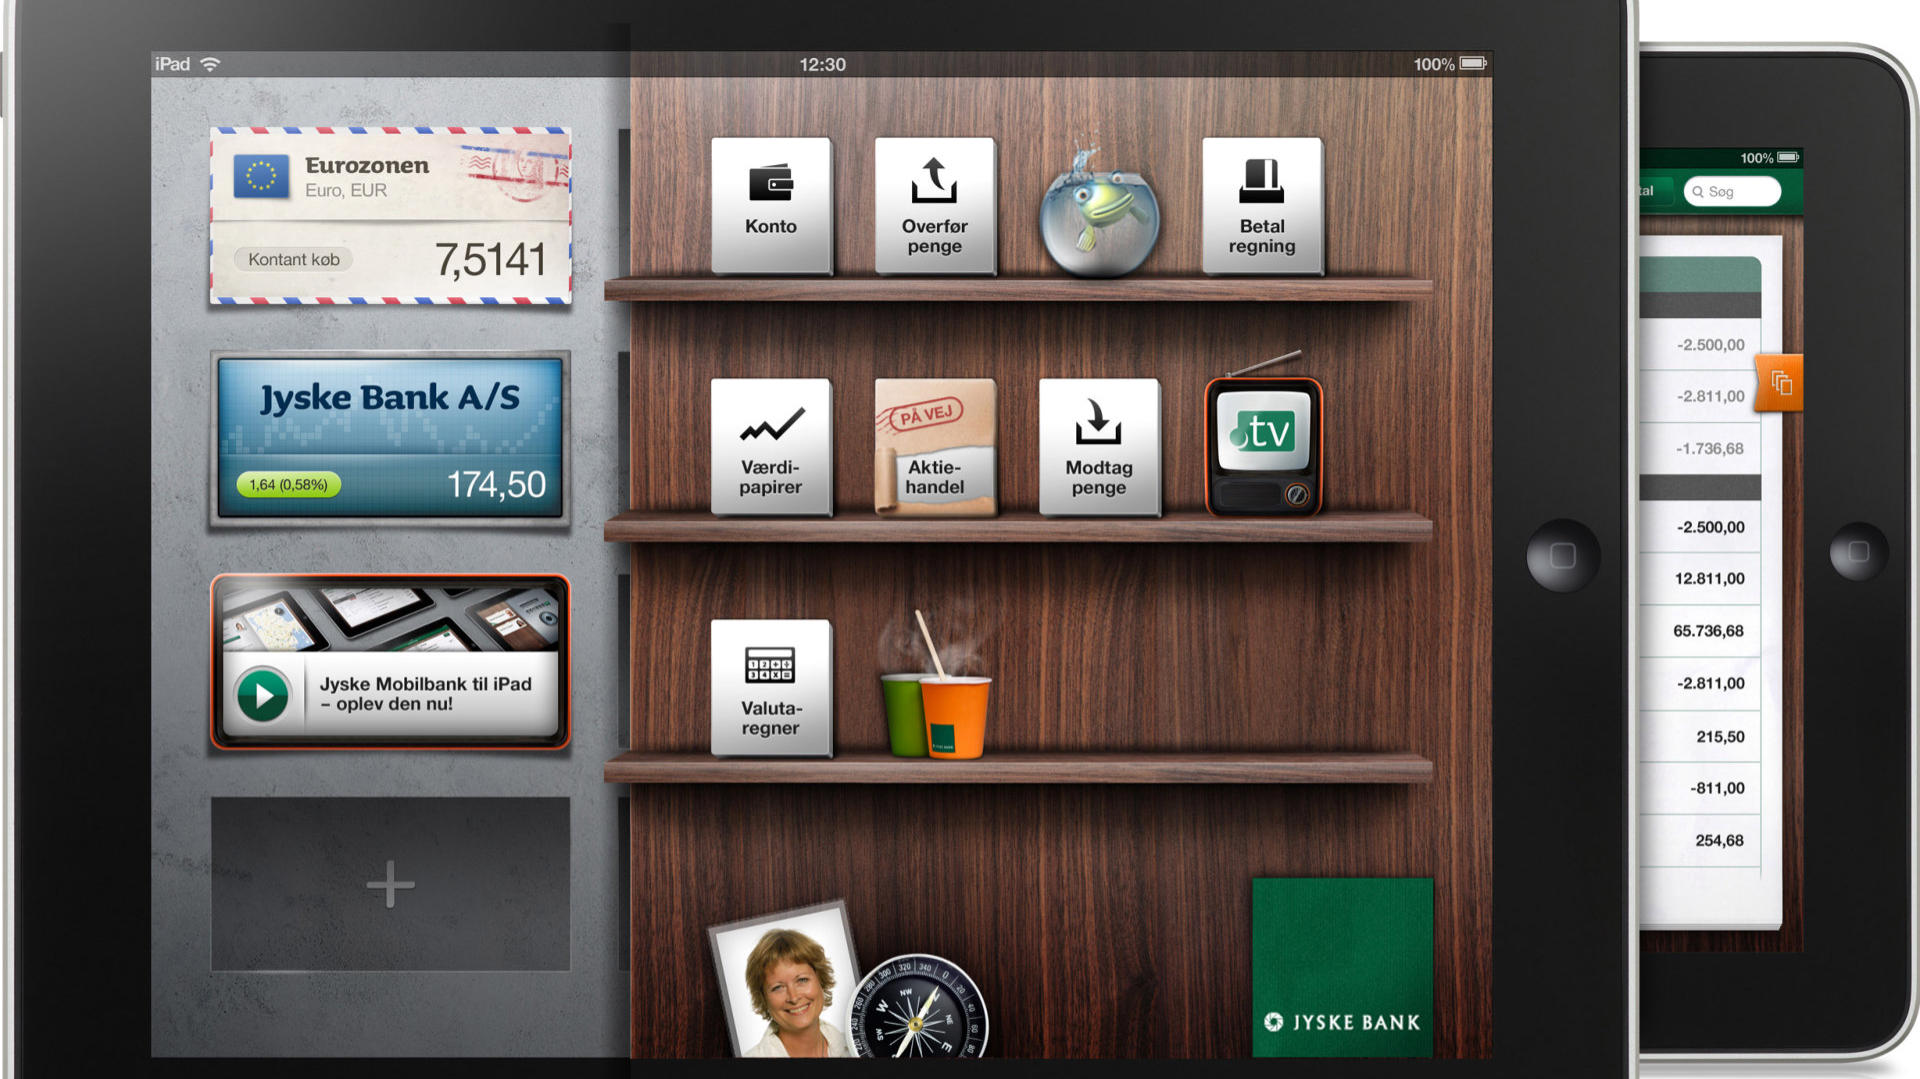Tap the EU flag icon on Eurozonen card
Viewport: 1920px width, 1079px height.
[x=261, y=177]
